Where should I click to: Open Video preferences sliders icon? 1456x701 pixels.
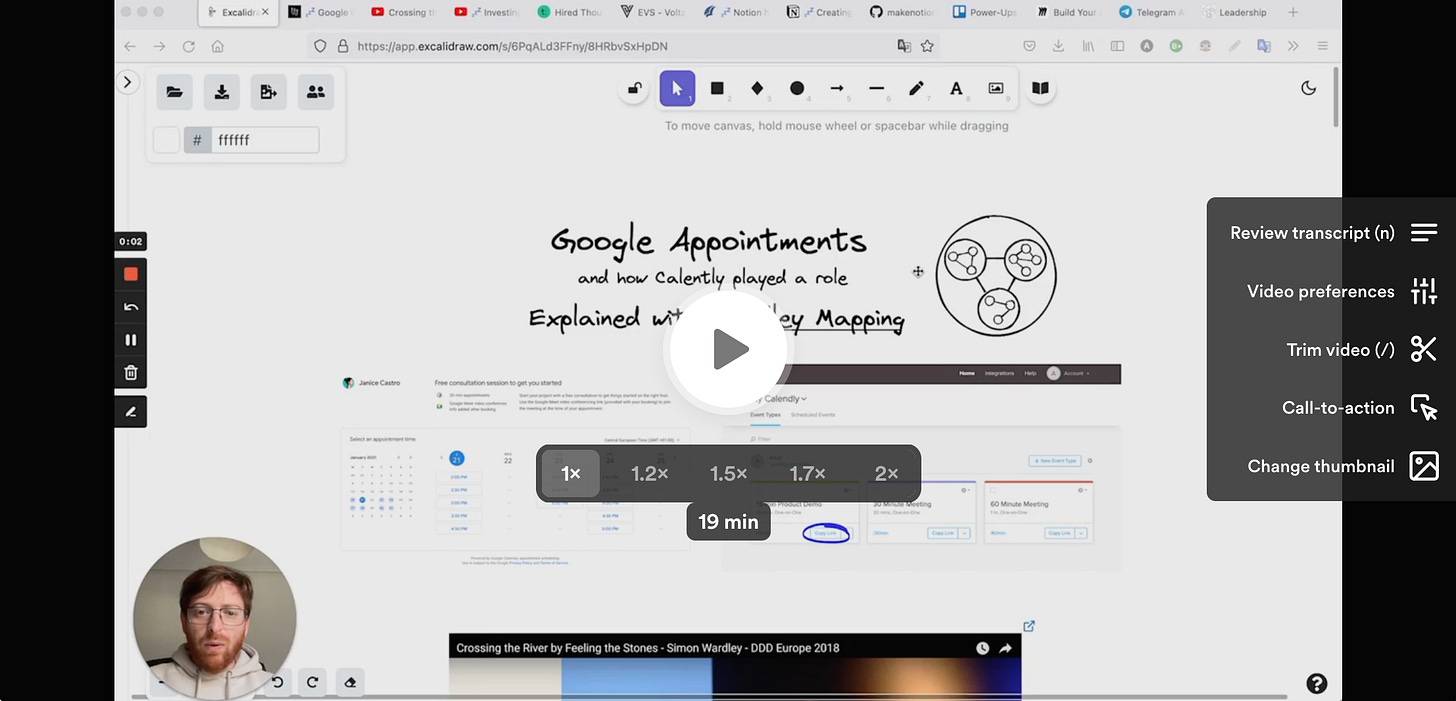(x=1424, y=291)
